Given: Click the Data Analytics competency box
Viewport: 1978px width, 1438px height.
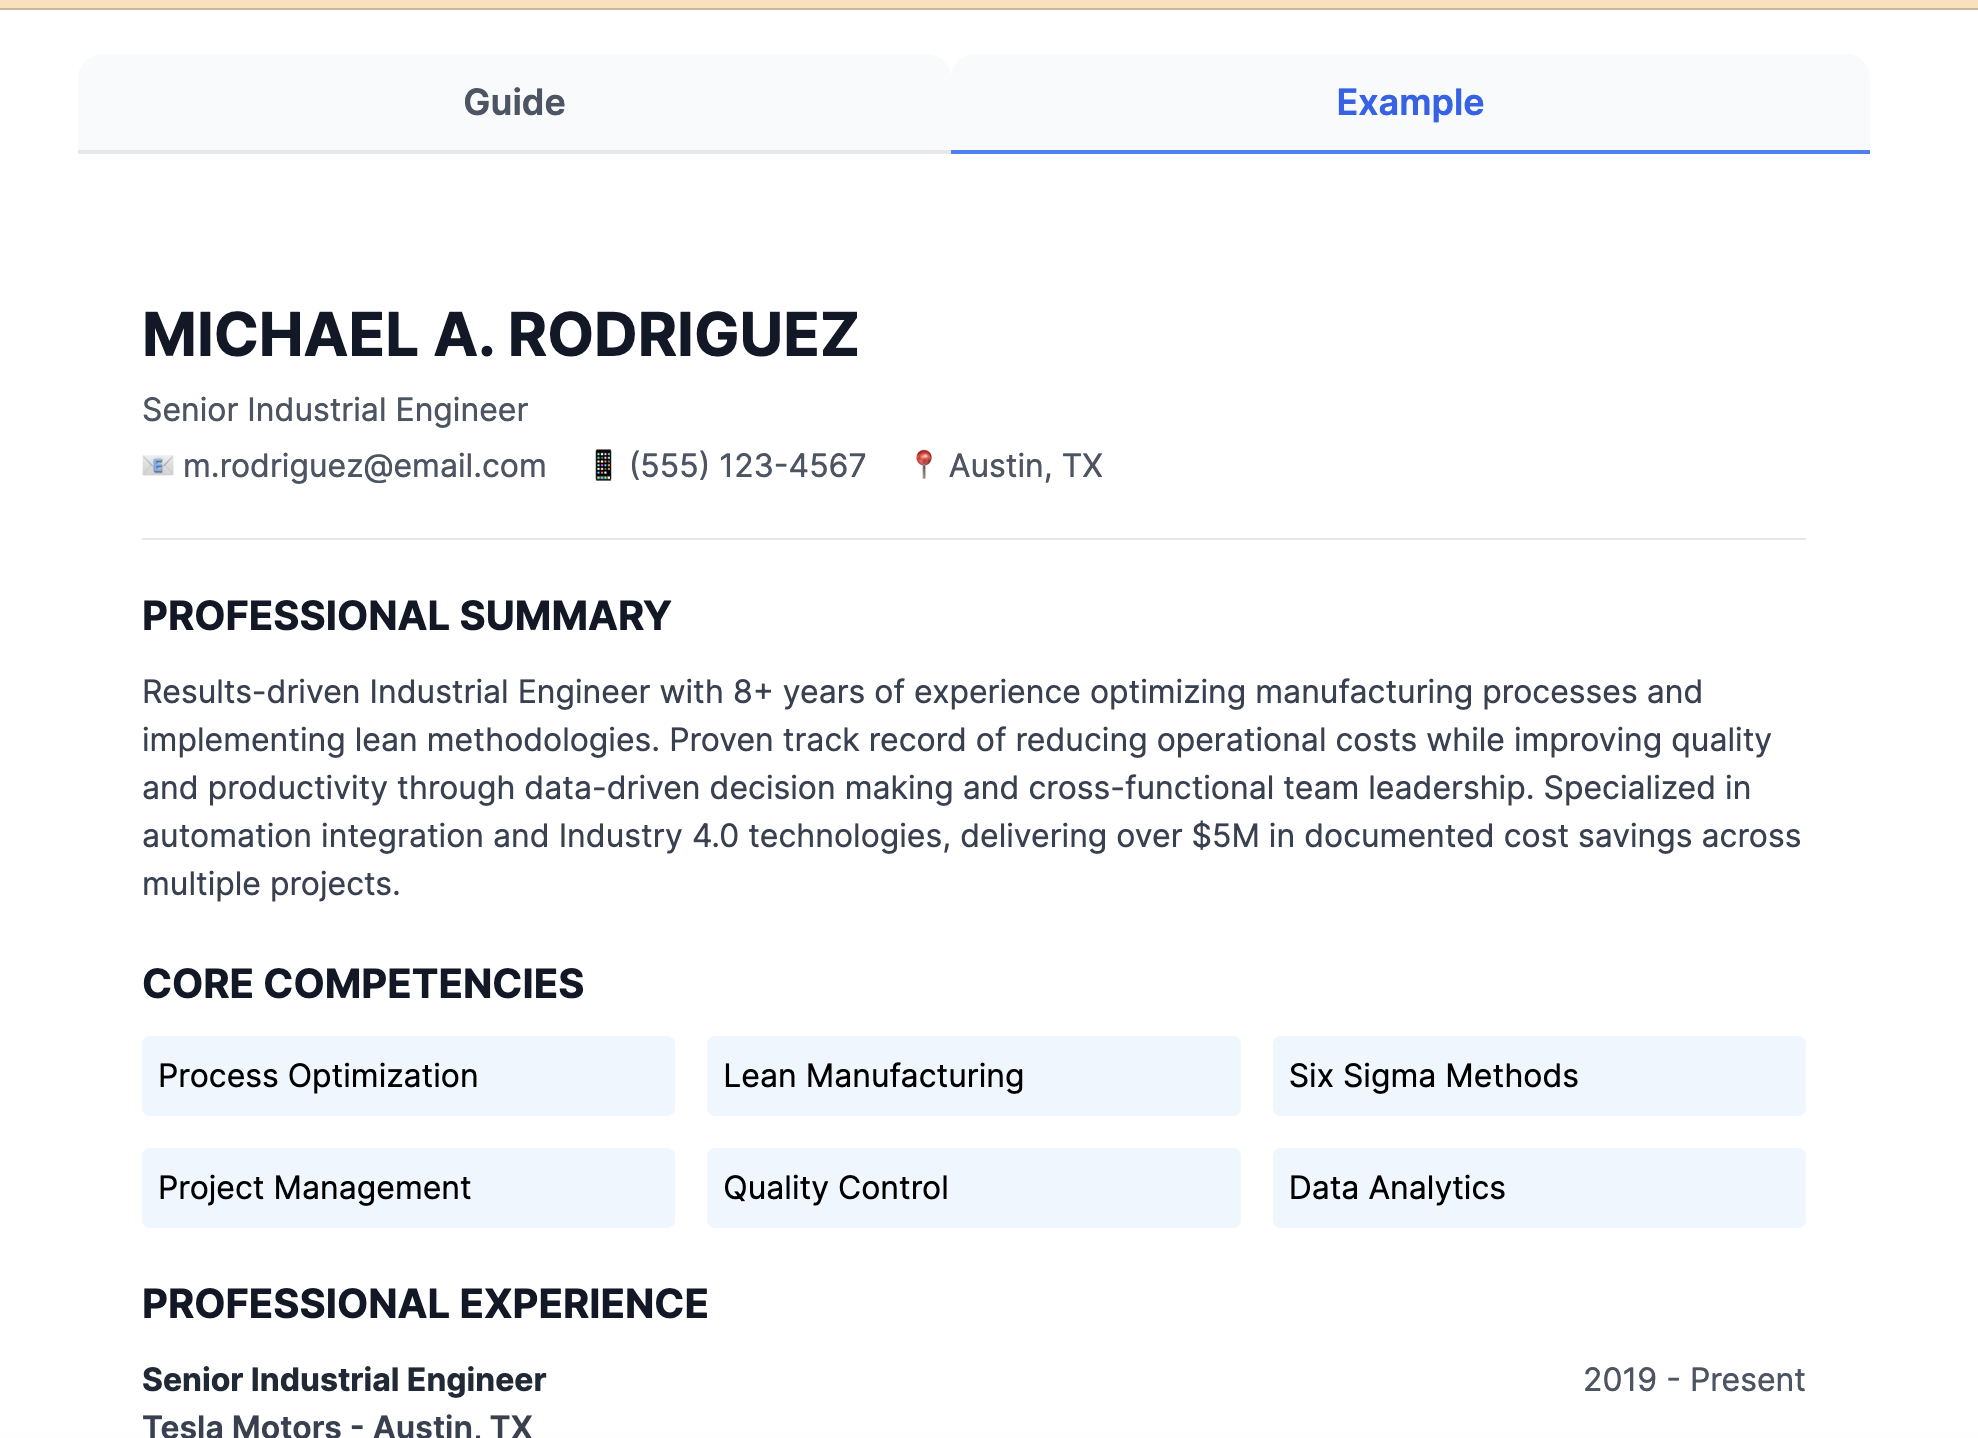Looking at the screenshot, I should (1538, 1188).
